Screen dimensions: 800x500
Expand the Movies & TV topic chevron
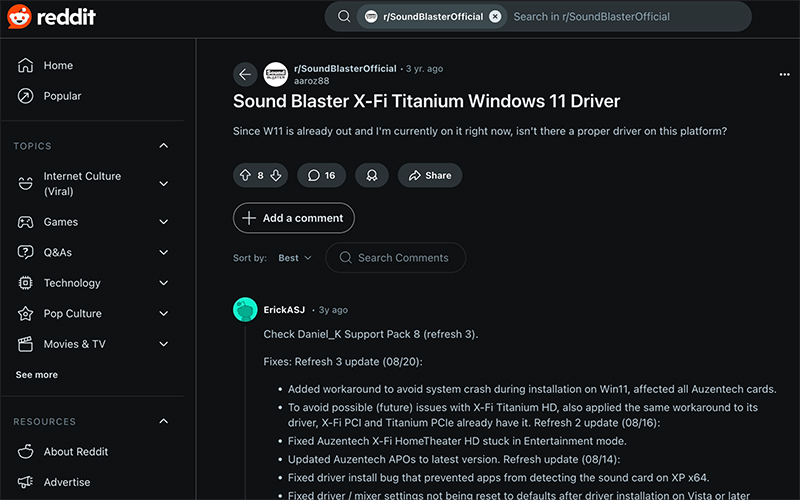[163, 344]
